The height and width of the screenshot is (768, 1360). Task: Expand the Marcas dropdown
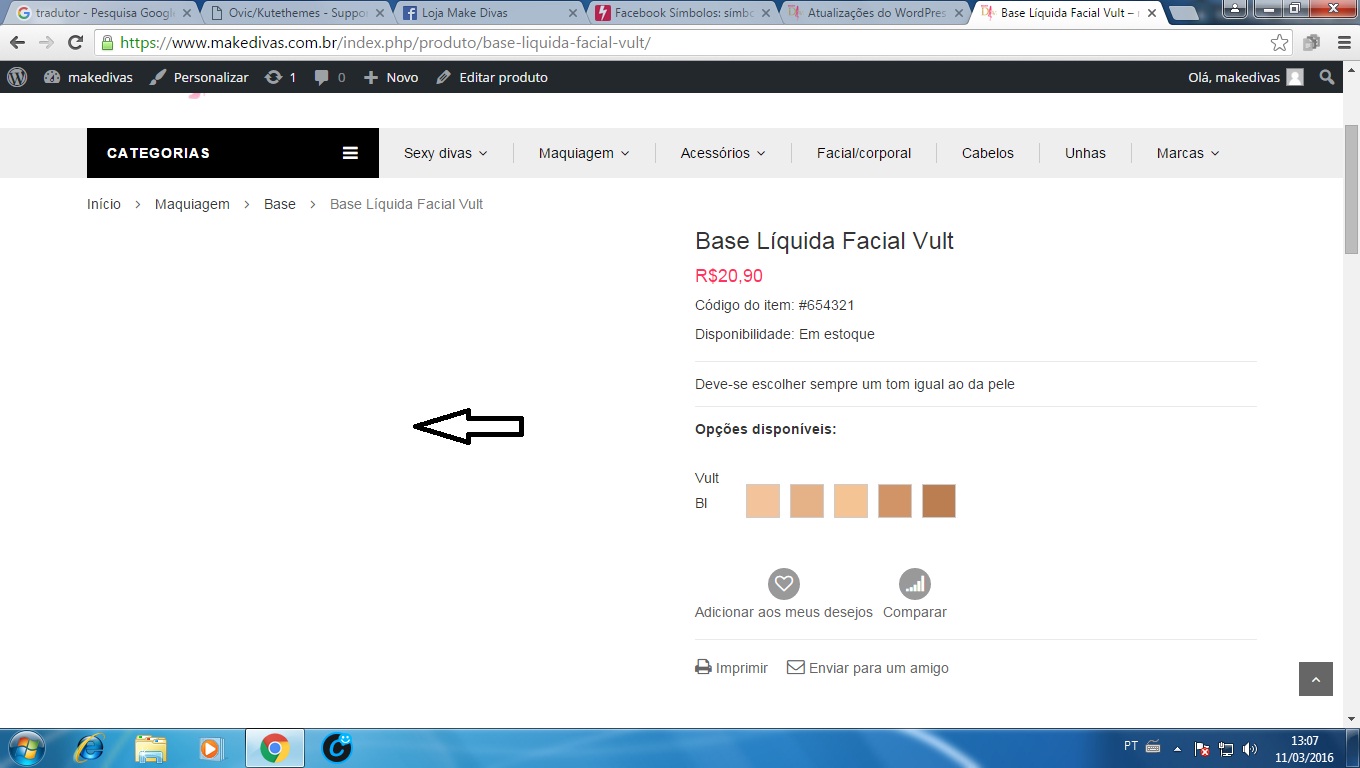[x=1188, y=153]
